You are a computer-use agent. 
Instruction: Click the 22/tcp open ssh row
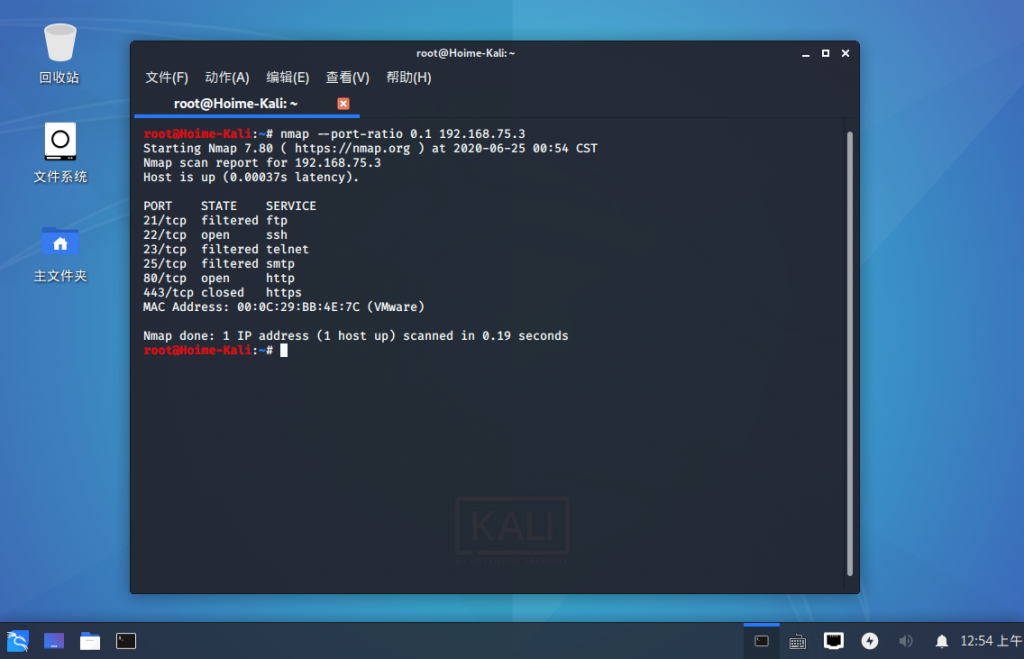coord(216,234)
